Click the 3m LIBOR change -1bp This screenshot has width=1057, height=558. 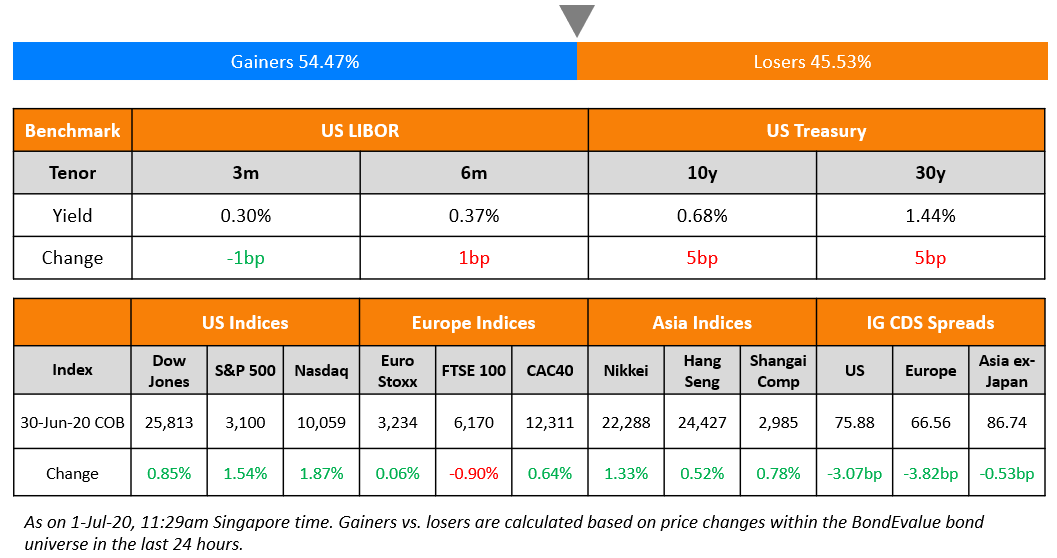(x=246, y=257)
